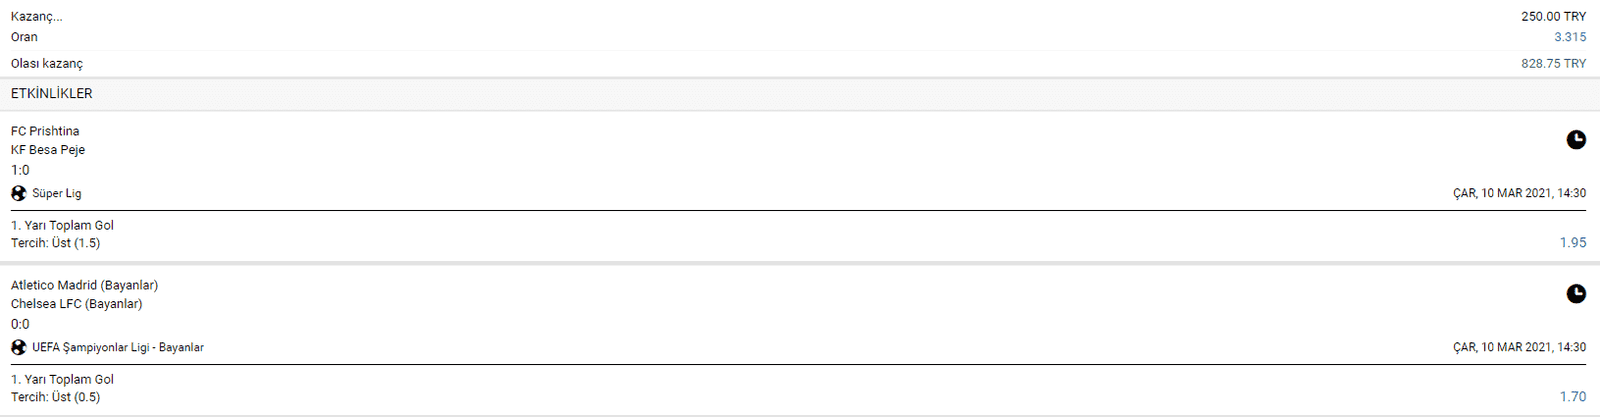The width and height of the screenshot is (1600, 417).
Task: Open the Süper Lig league link
Action: tap(57, 193)
